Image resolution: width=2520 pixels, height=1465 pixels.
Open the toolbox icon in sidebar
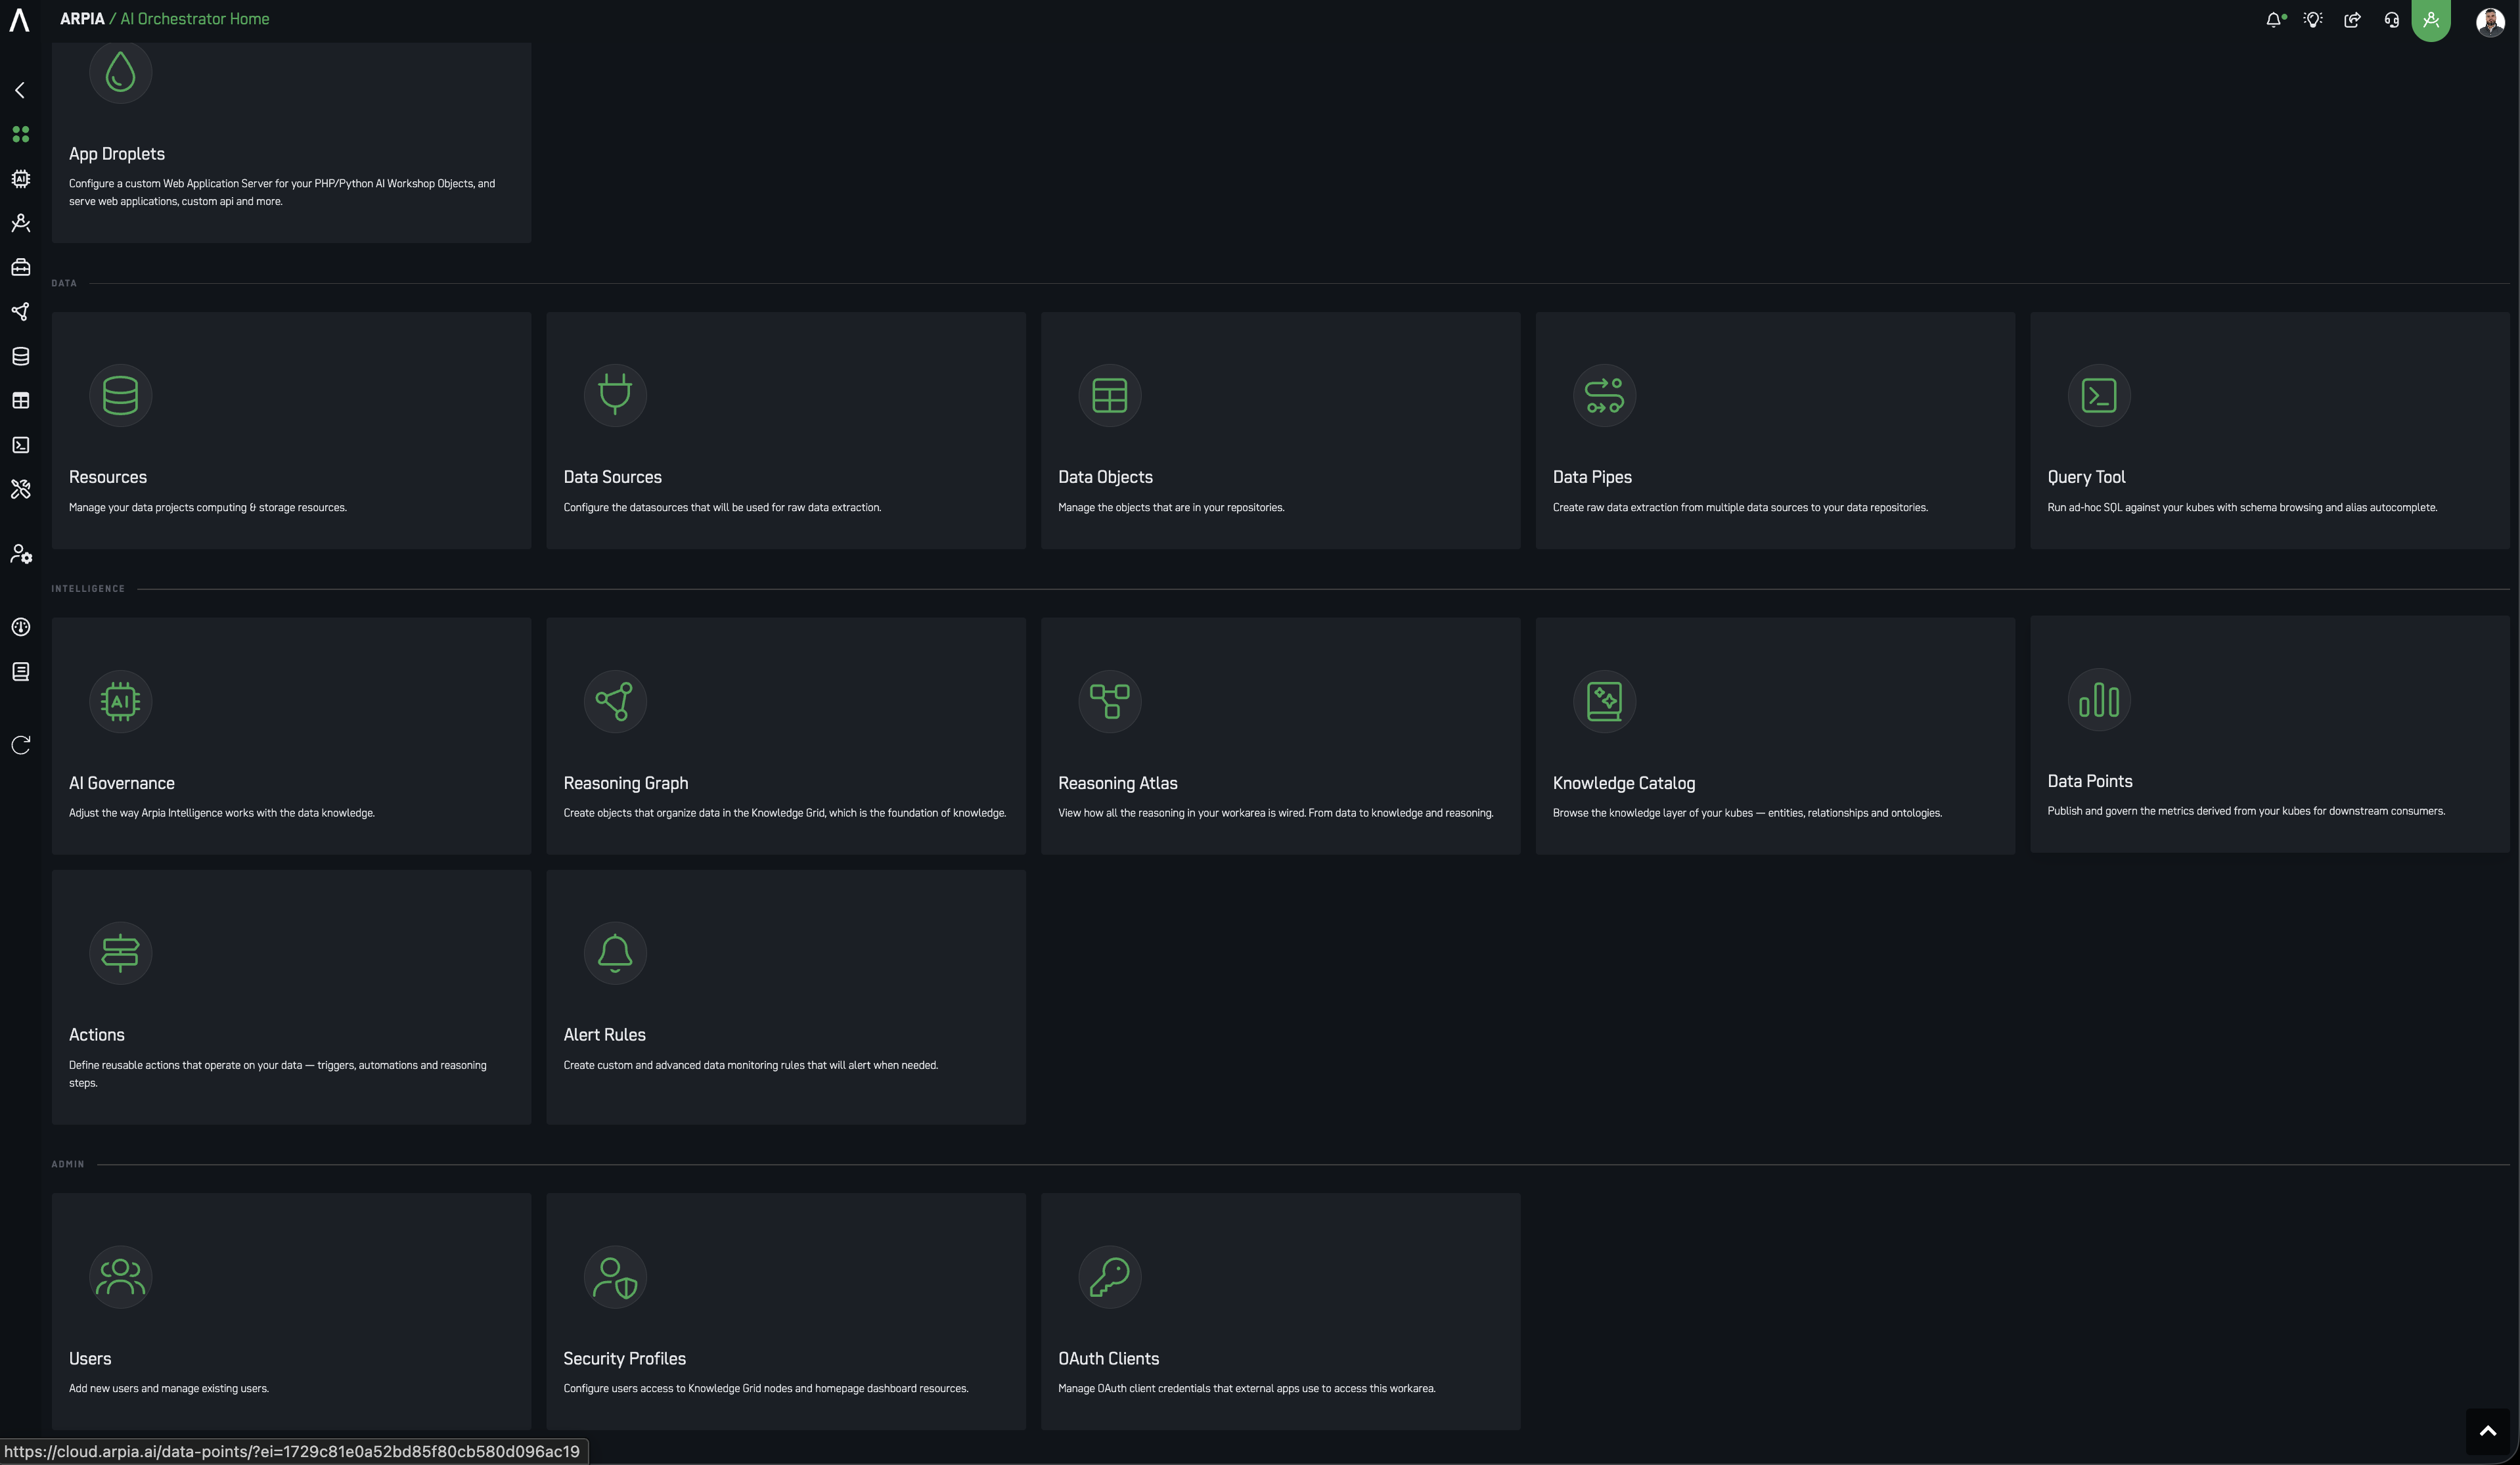pyautogui.click(x=20, y=267)
